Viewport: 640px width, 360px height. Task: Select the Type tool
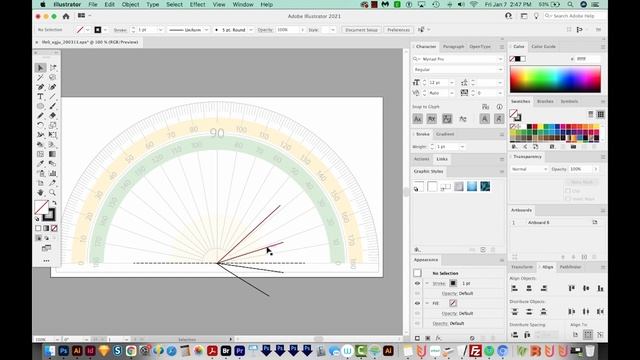(x=40, y=97)
